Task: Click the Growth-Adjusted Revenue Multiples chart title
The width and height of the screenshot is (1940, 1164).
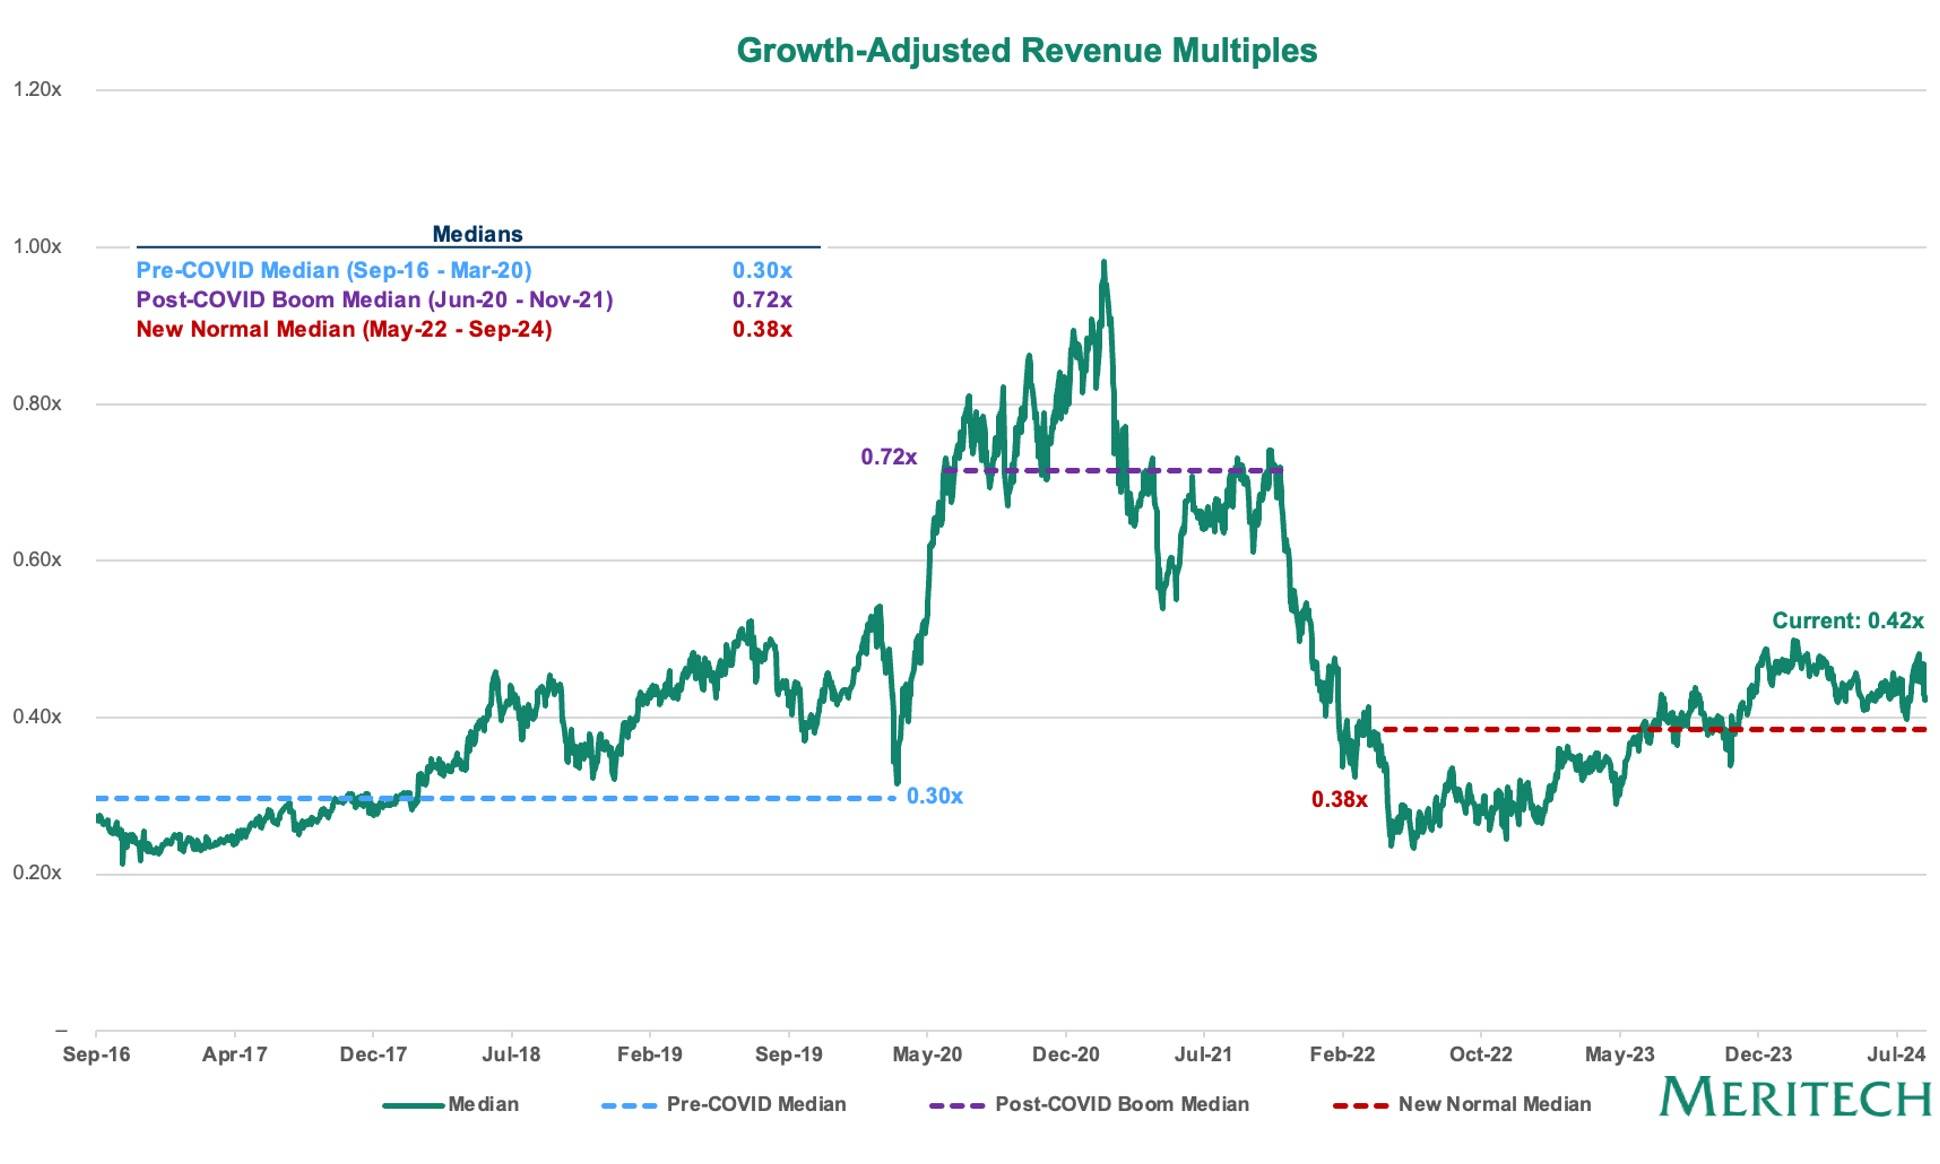Action: coord(1026,50)
